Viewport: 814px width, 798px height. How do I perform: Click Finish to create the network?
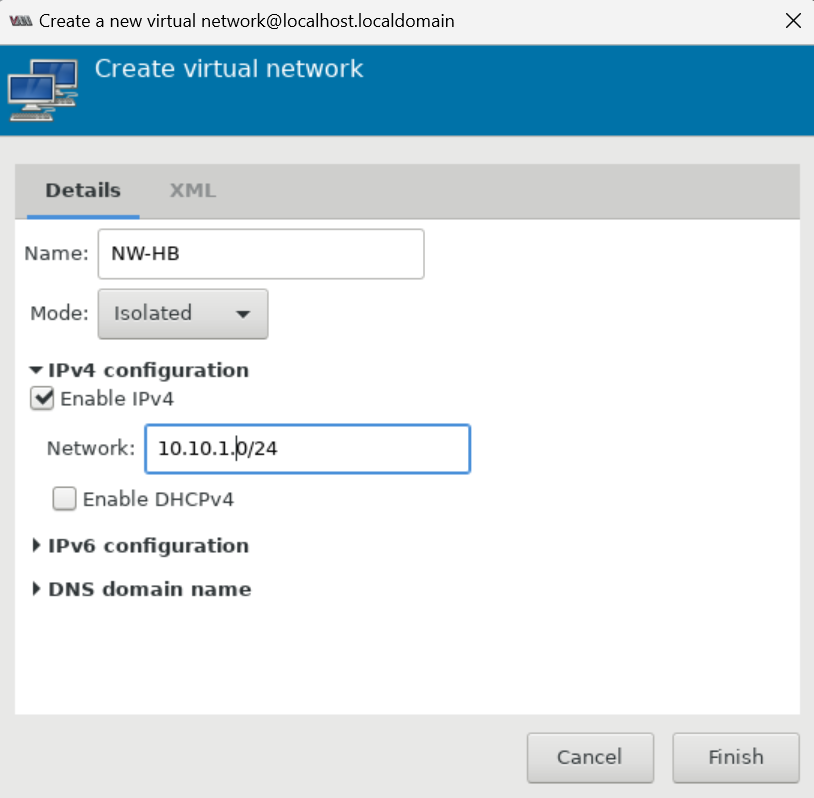(736, 758)
